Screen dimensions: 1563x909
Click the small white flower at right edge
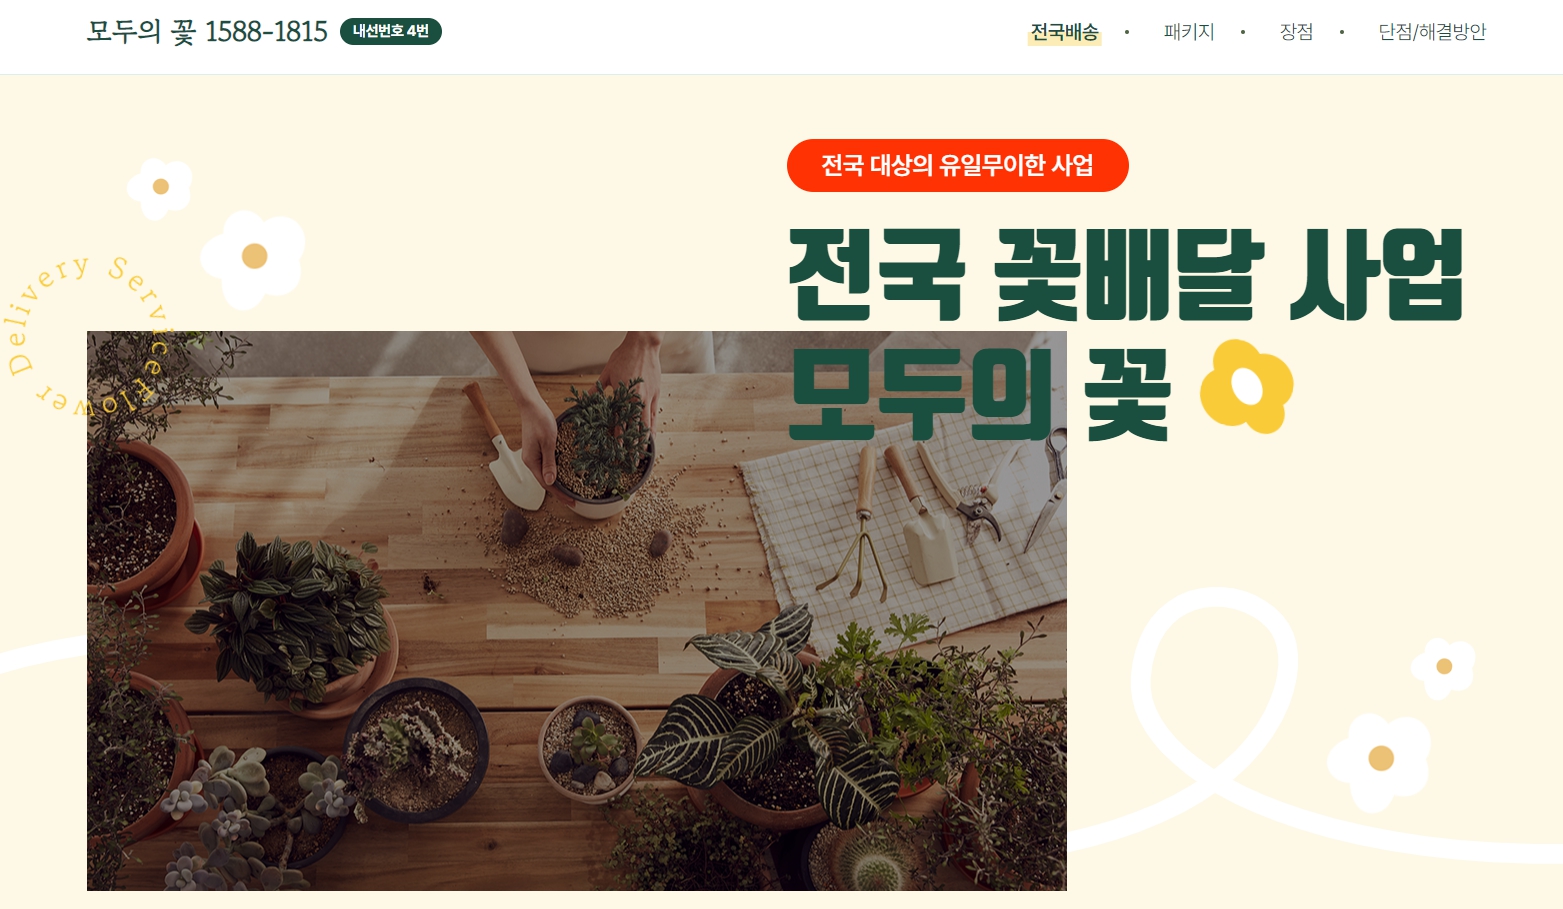point(1443,667)
